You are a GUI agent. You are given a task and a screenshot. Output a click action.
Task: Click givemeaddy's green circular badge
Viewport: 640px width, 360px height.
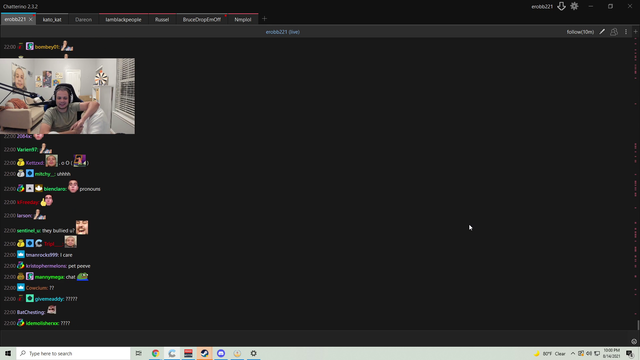click(x=30, y=298)
